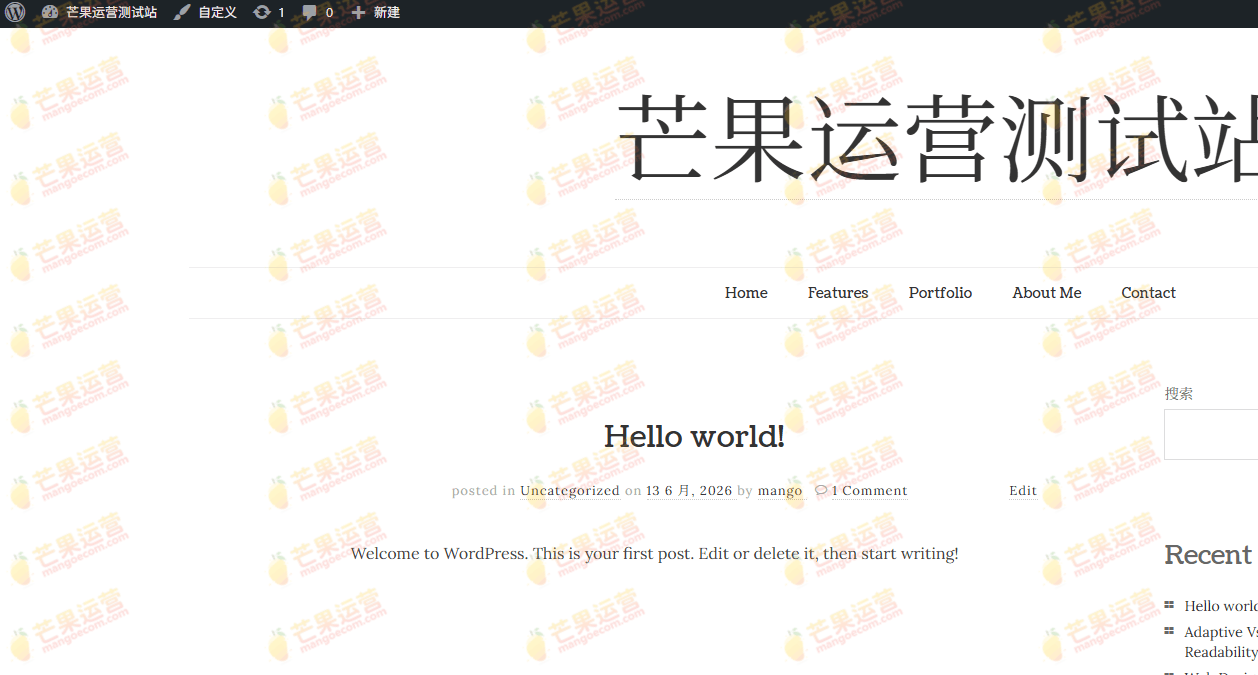1258x675 pixels.
Task: Open the Contact page link
Action: coord(1148,293)
